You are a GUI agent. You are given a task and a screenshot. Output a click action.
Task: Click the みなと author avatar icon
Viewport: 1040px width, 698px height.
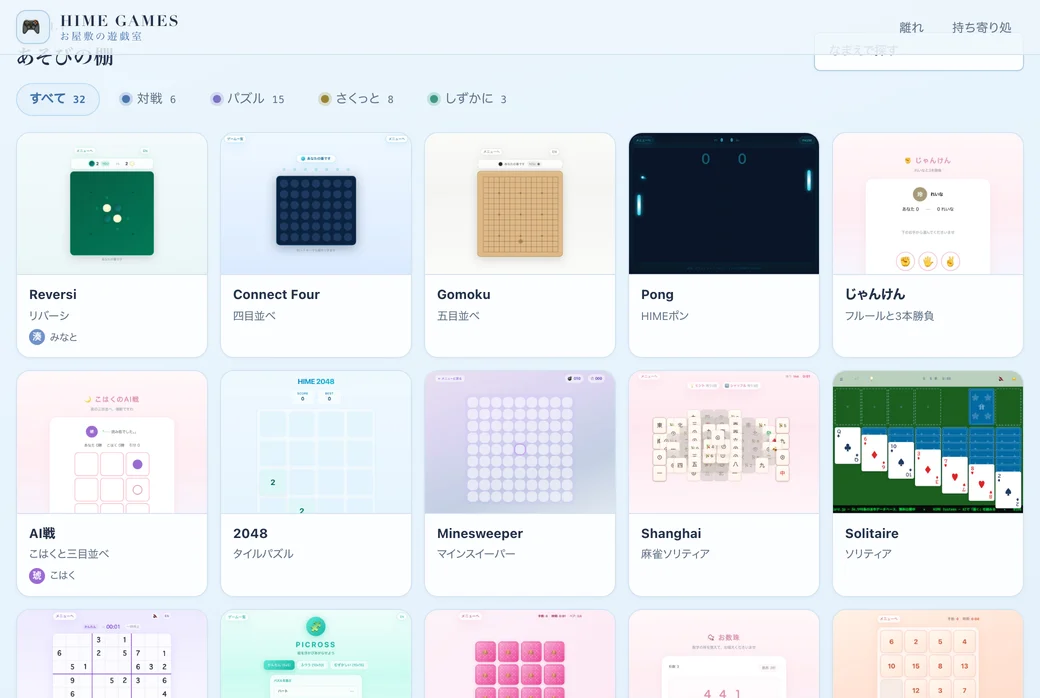(x=36, y=337)
